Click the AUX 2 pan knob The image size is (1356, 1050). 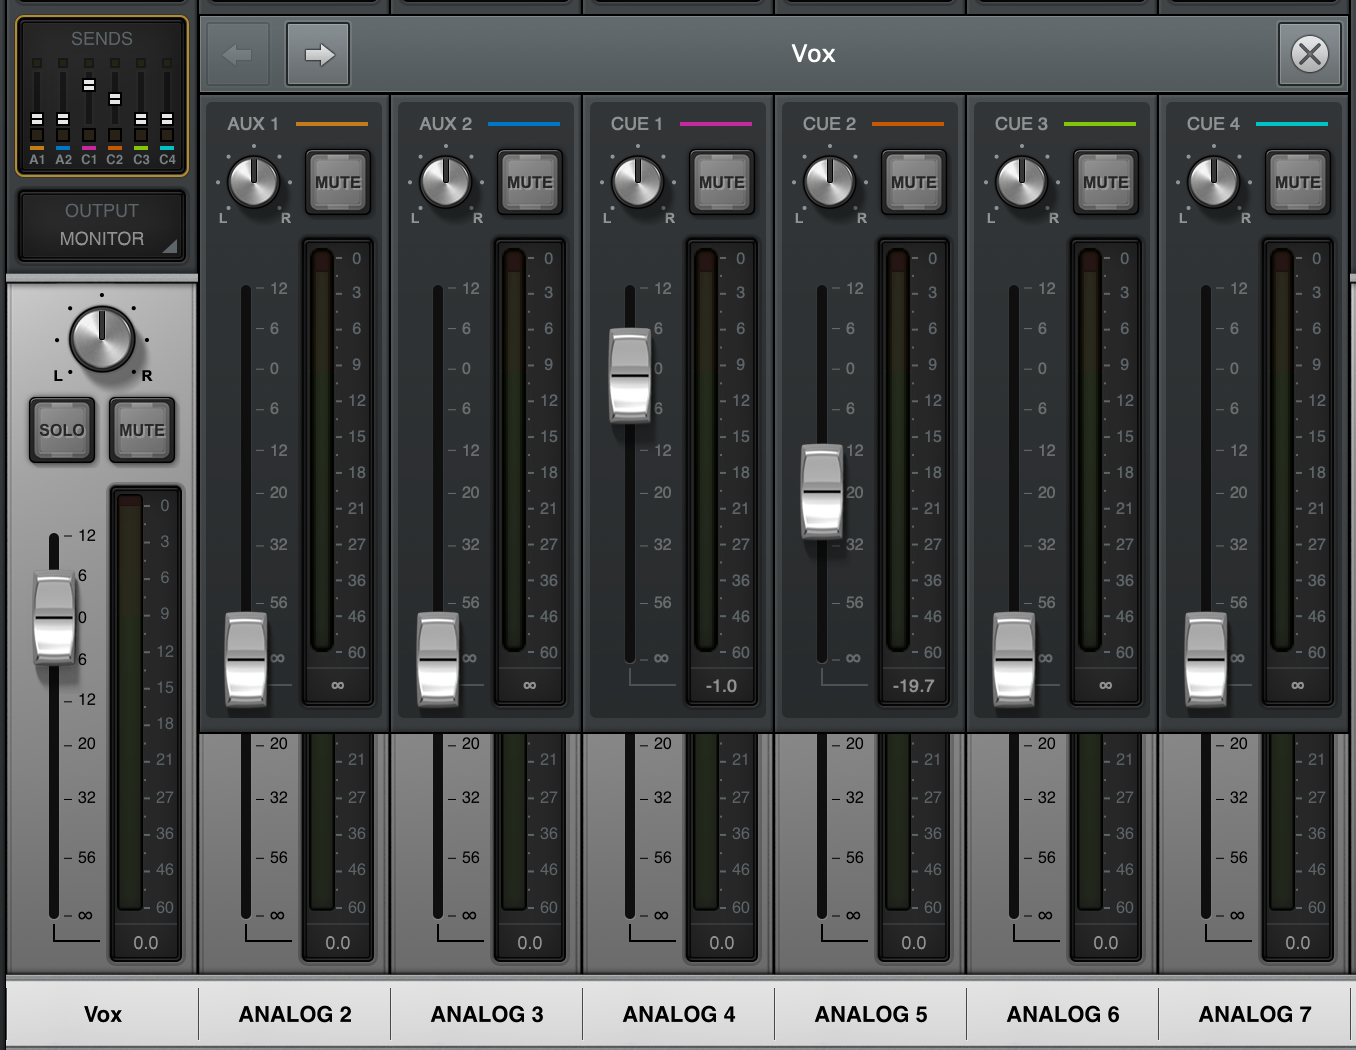446,181
